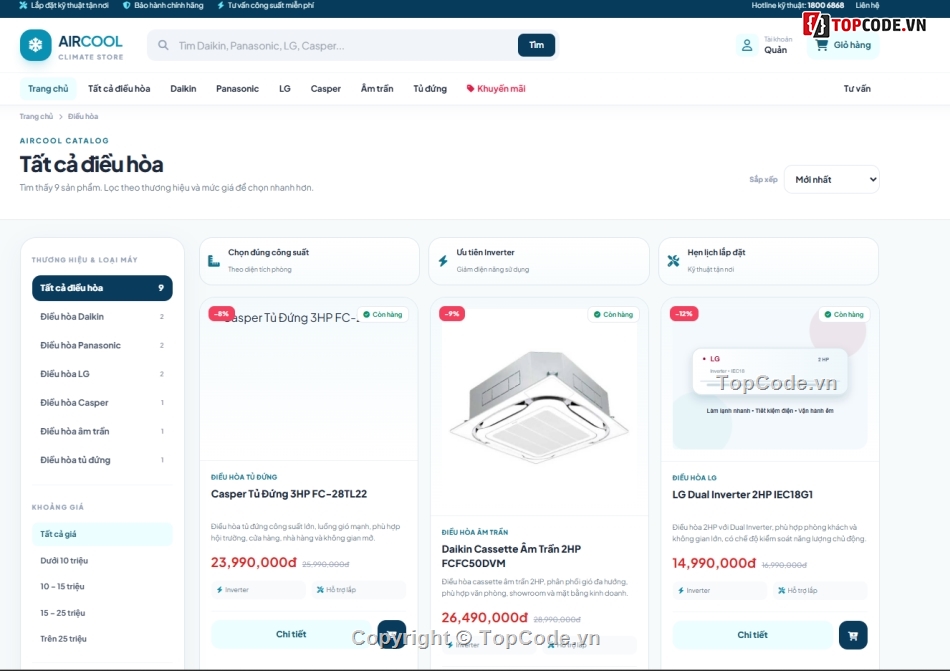Click the lightning icon beside Ưu tiên Inverter
This screenshot has width=950, height=671.
click(x=443, y=261)
